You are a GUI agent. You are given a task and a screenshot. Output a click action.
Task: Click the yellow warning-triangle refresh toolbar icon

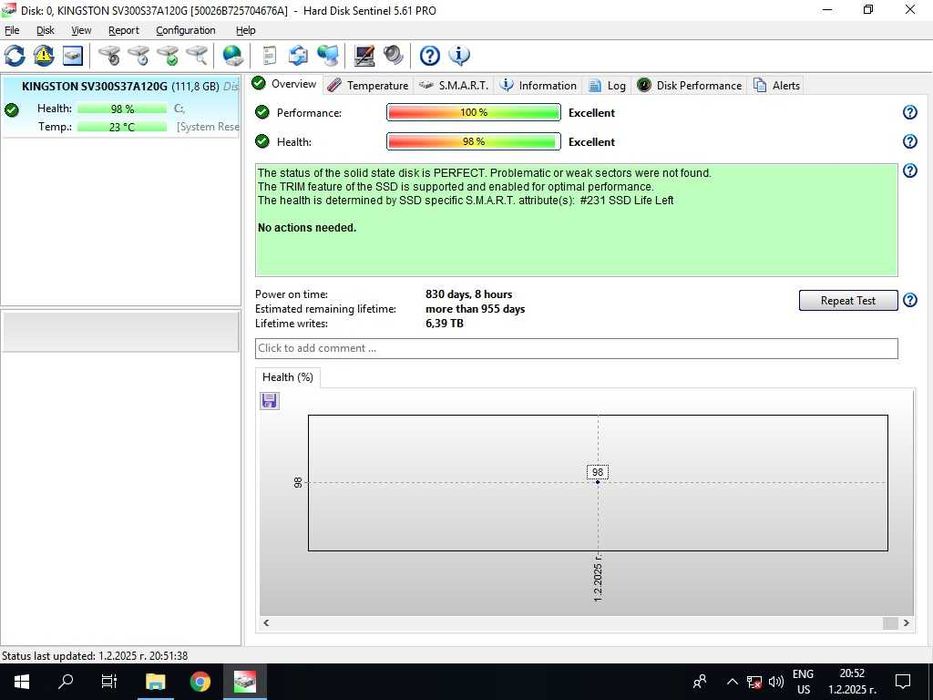point(43,56)
